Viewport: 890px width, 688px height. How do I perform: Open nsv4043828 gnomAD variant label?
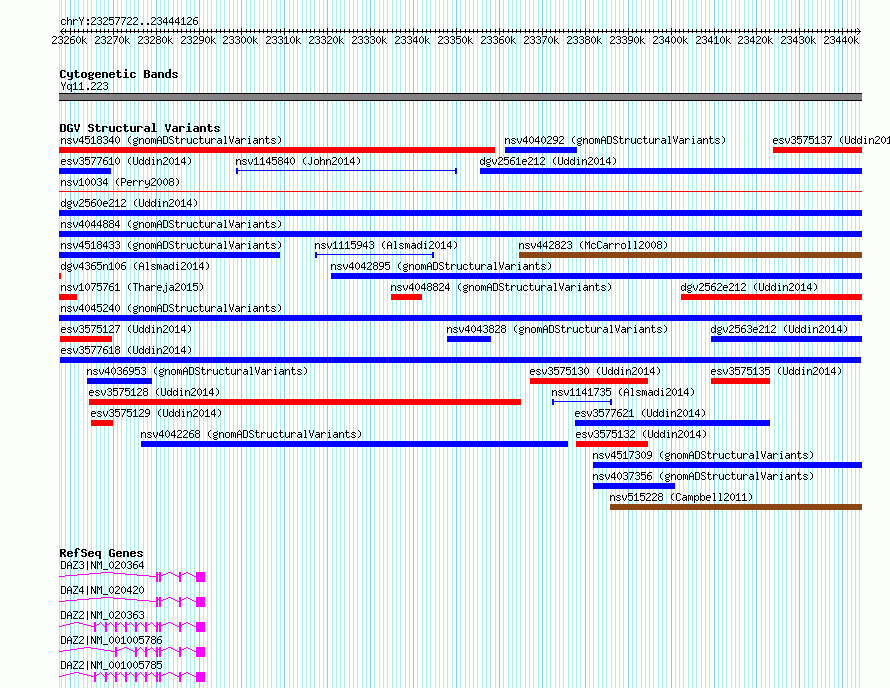557,329
